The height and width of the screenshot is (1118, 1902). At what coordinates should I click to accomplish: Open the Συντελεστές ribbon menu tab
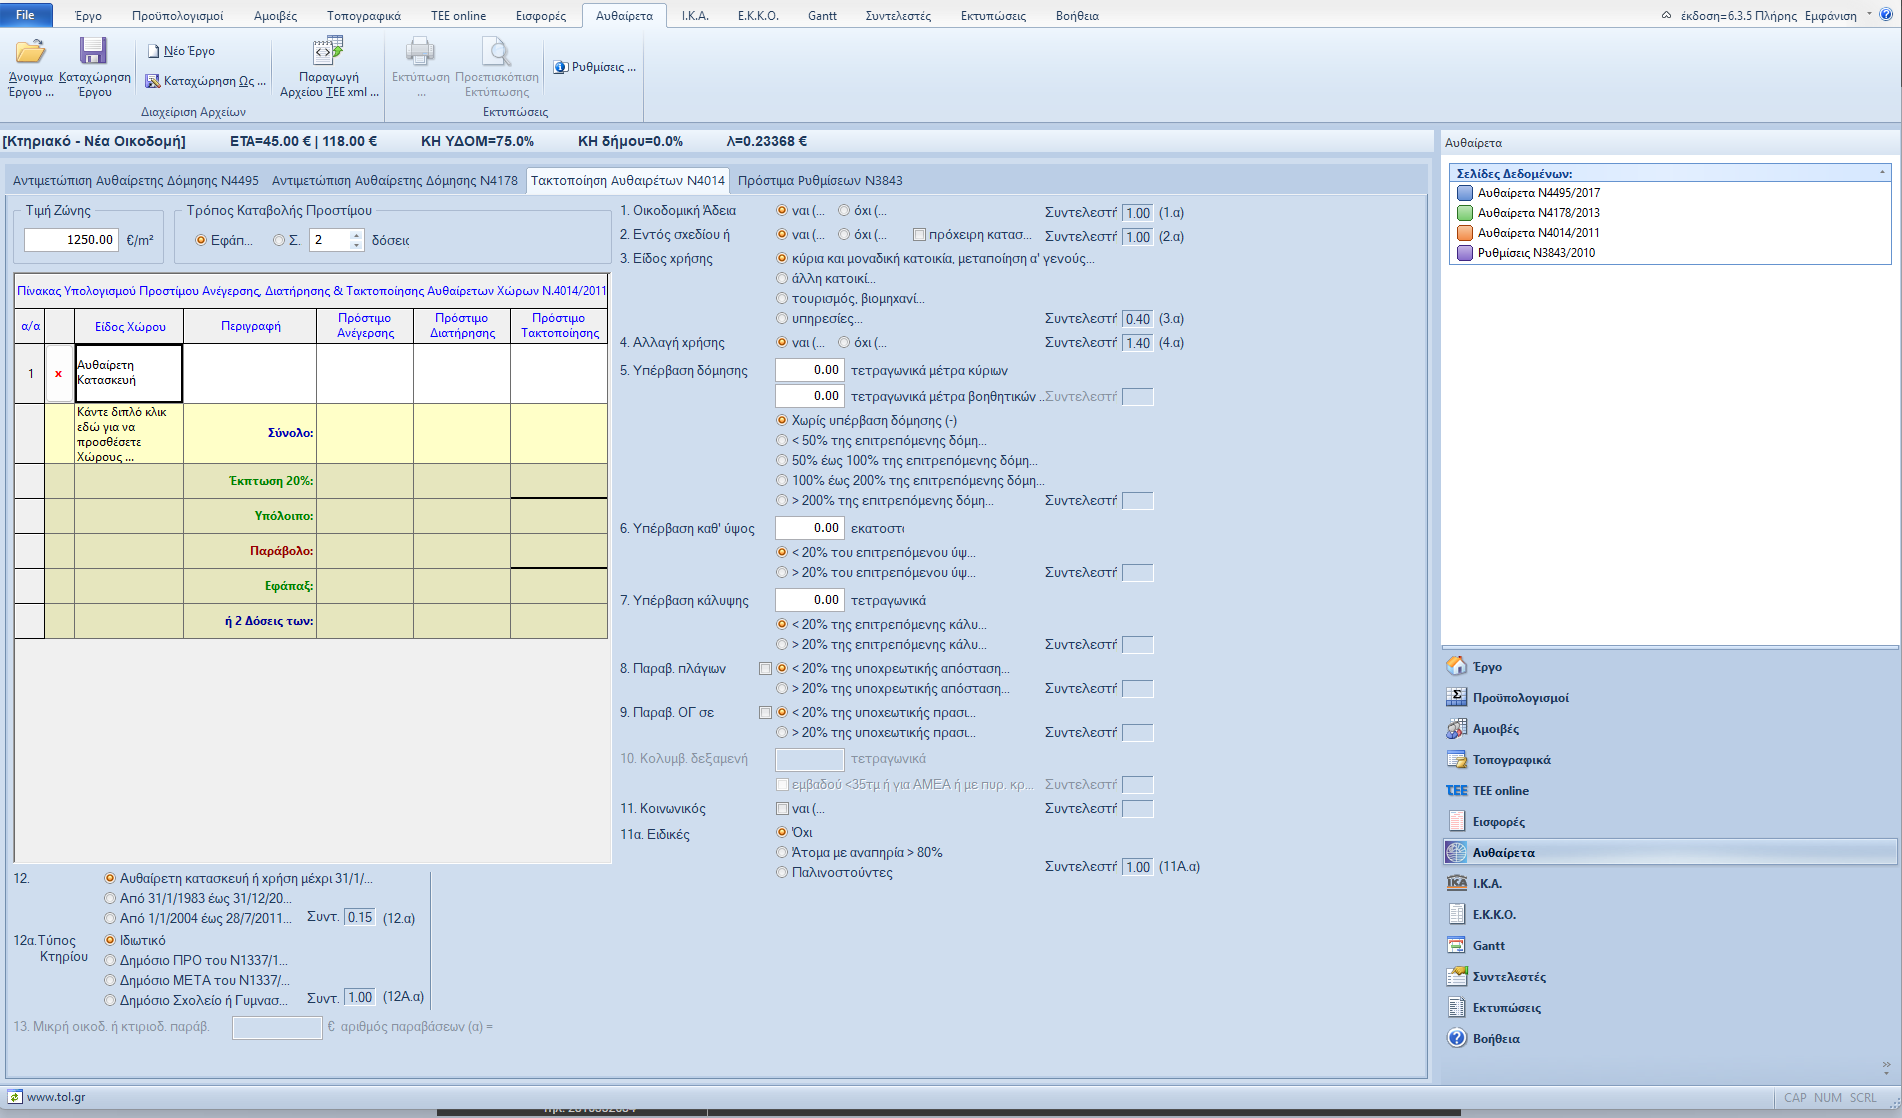pyautogui.click(x=897, y=16)
